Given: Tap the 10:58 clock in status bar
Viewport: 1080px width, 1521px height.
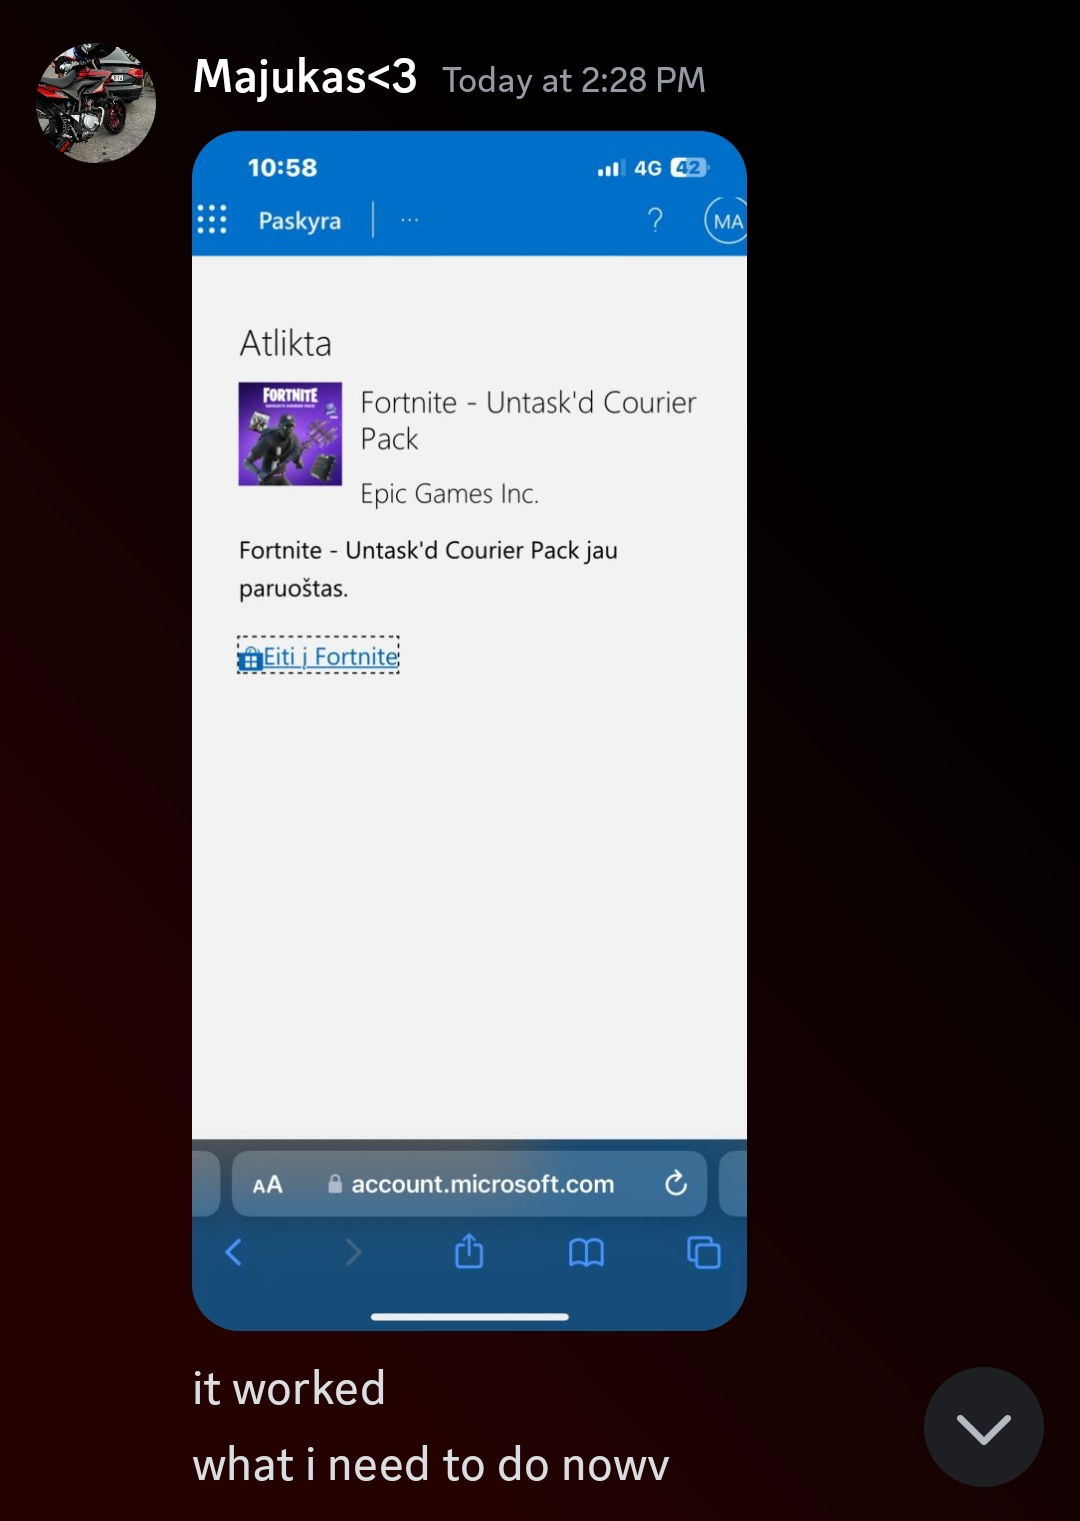Looking at the screenshot, I should pos(282,168).
